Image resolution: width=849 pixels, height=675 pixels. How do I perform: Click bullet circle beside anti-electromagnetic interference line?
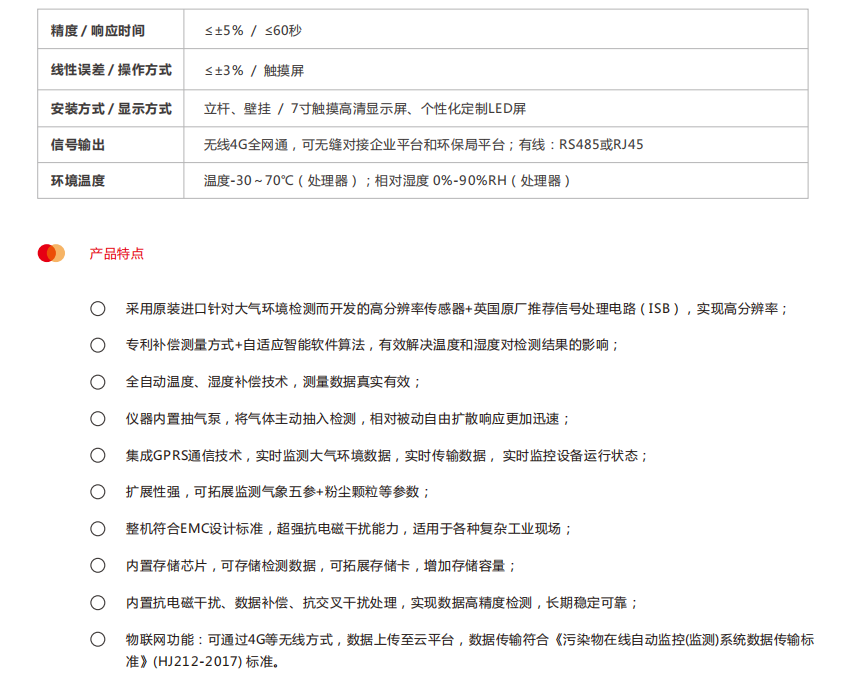pyautogui.click(x=97, y=603)
